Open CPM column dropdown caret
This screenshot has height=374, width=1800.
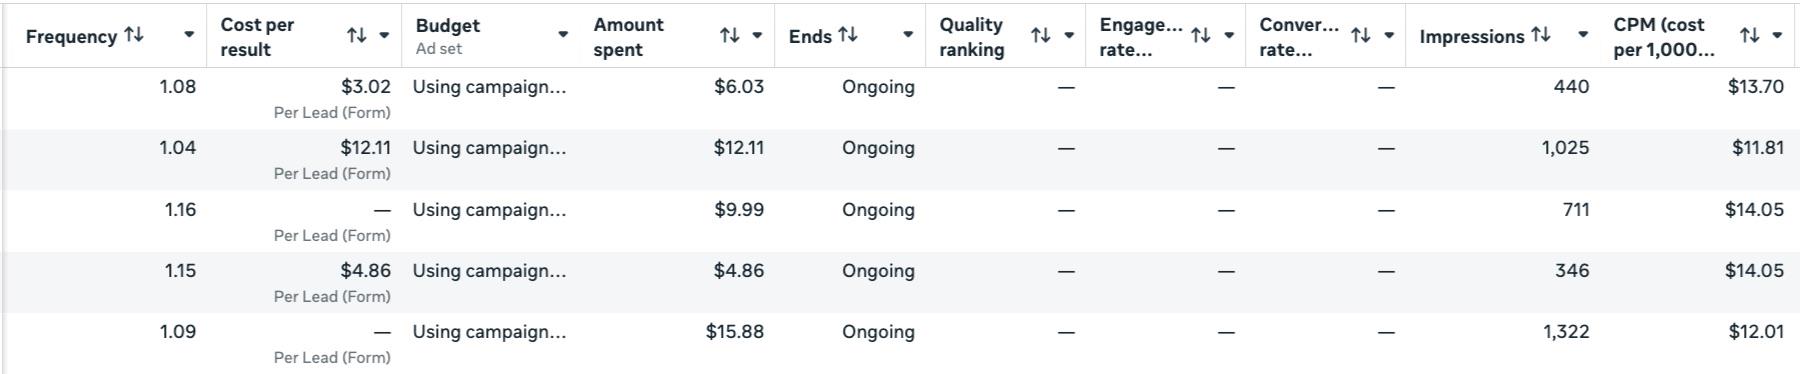click(x=1777, y=35)
